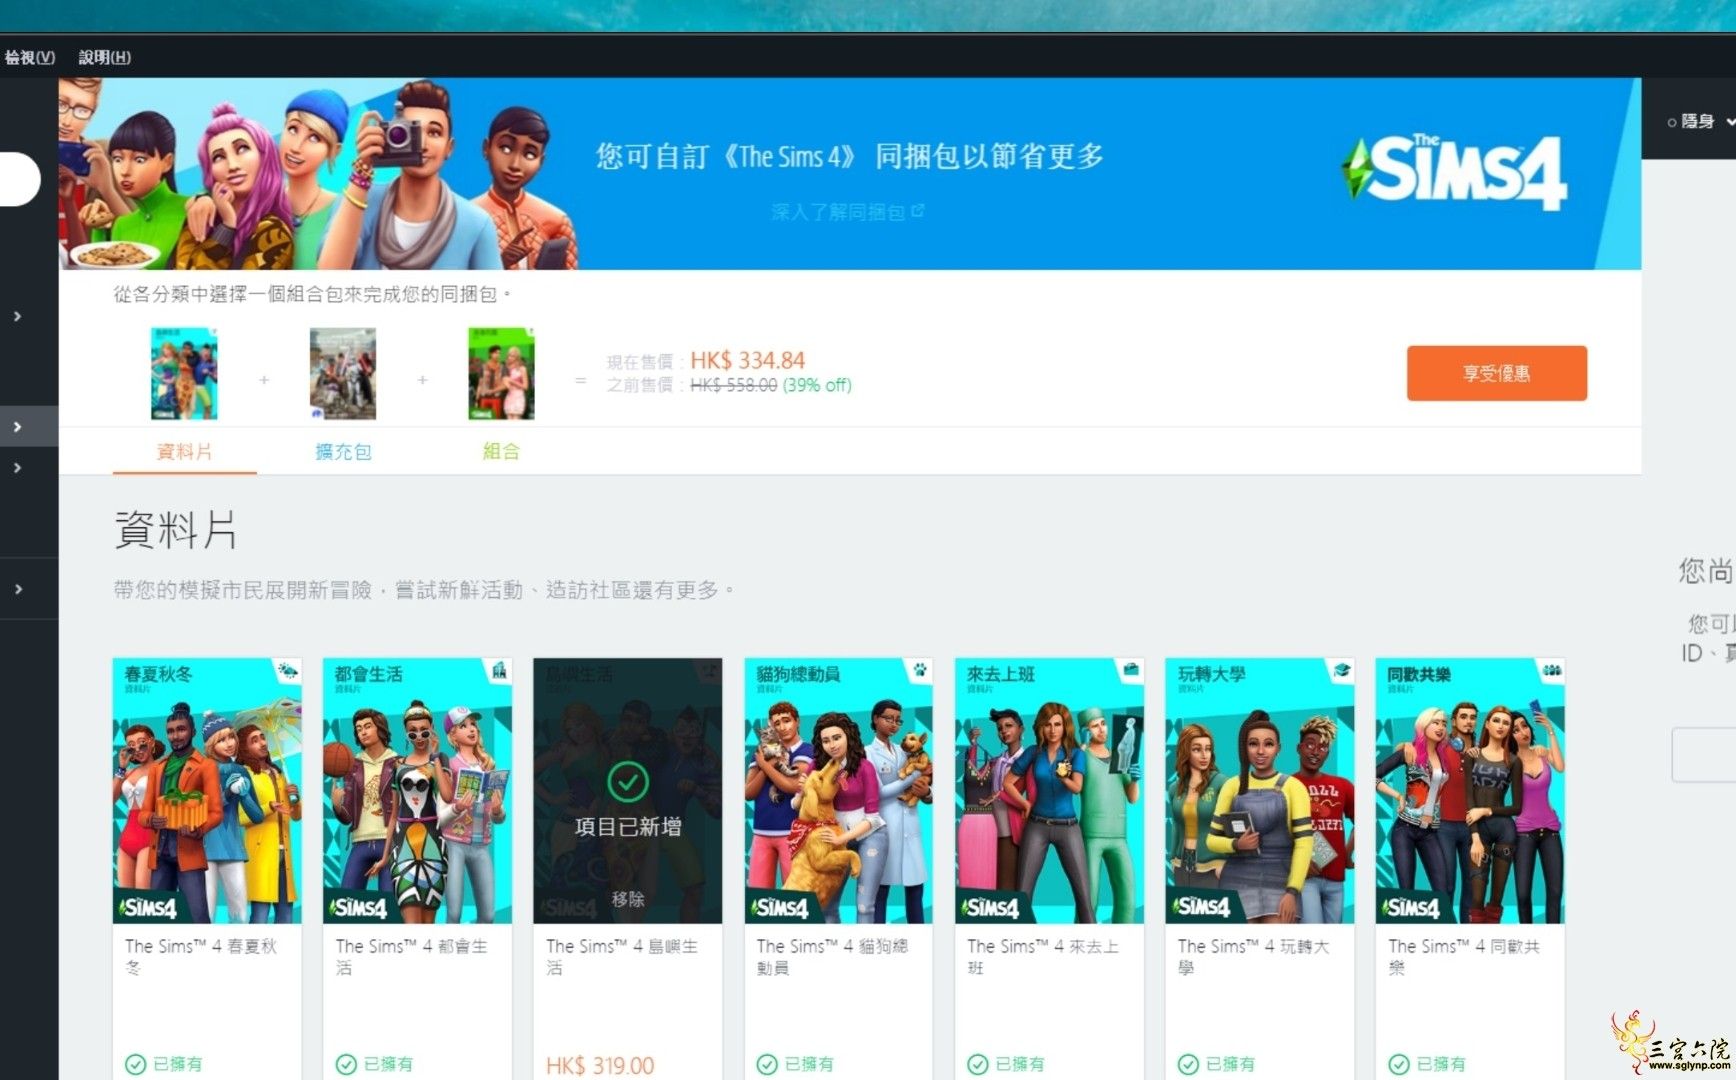
Task: Click the 已擁有 check icon under 同歡共樂
Action: click(x=1399, y=1065)
